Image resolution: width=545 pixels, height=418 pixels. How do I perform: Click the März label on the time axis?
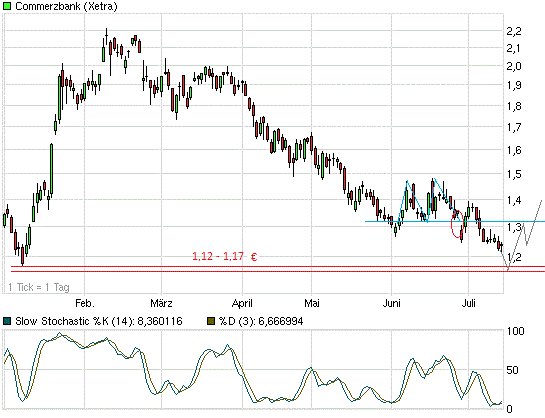(x=161, y=303)
